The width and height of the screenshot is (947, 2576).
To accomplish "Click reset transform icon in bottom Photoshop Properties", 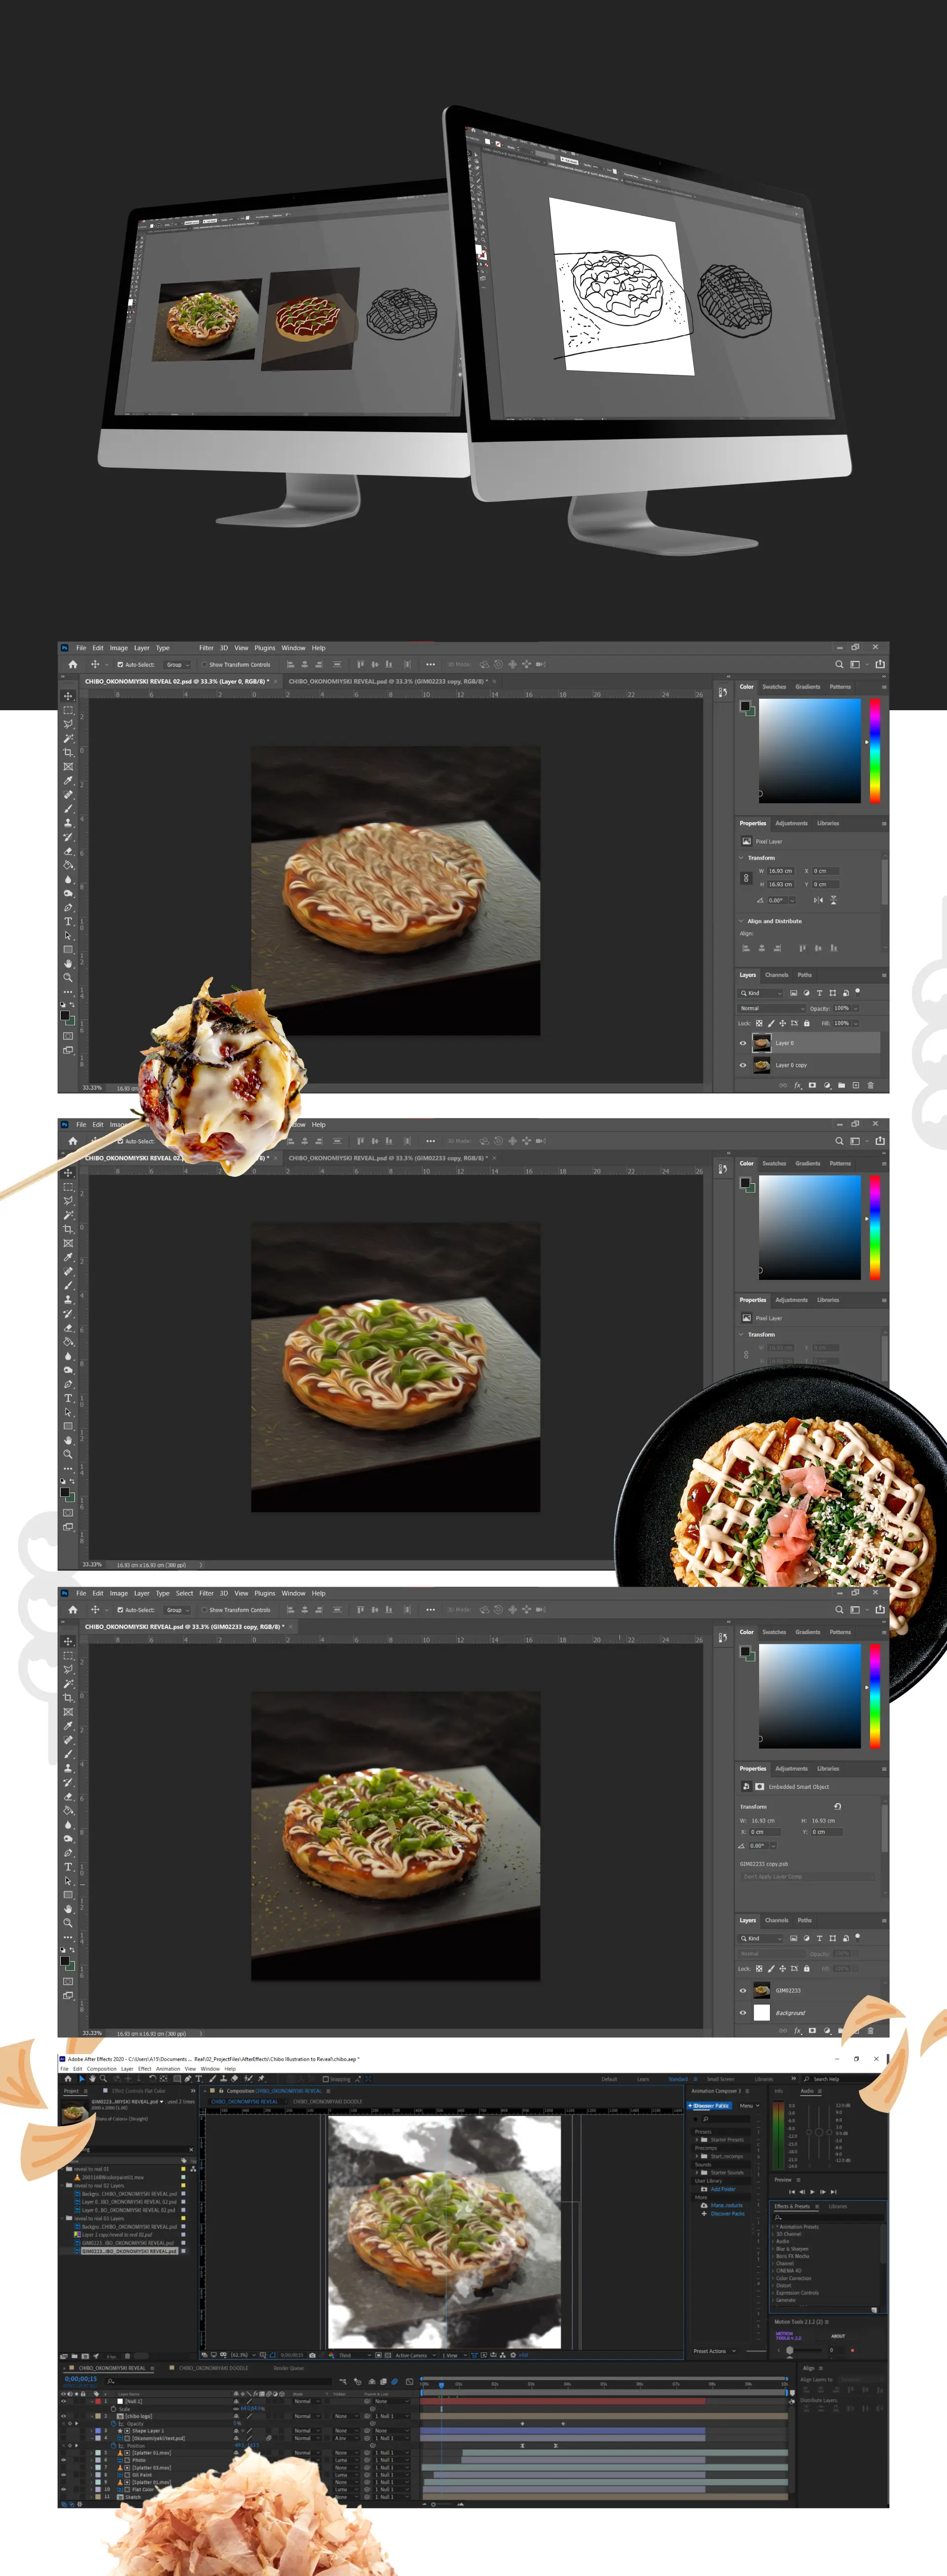I will [837, 1806].
